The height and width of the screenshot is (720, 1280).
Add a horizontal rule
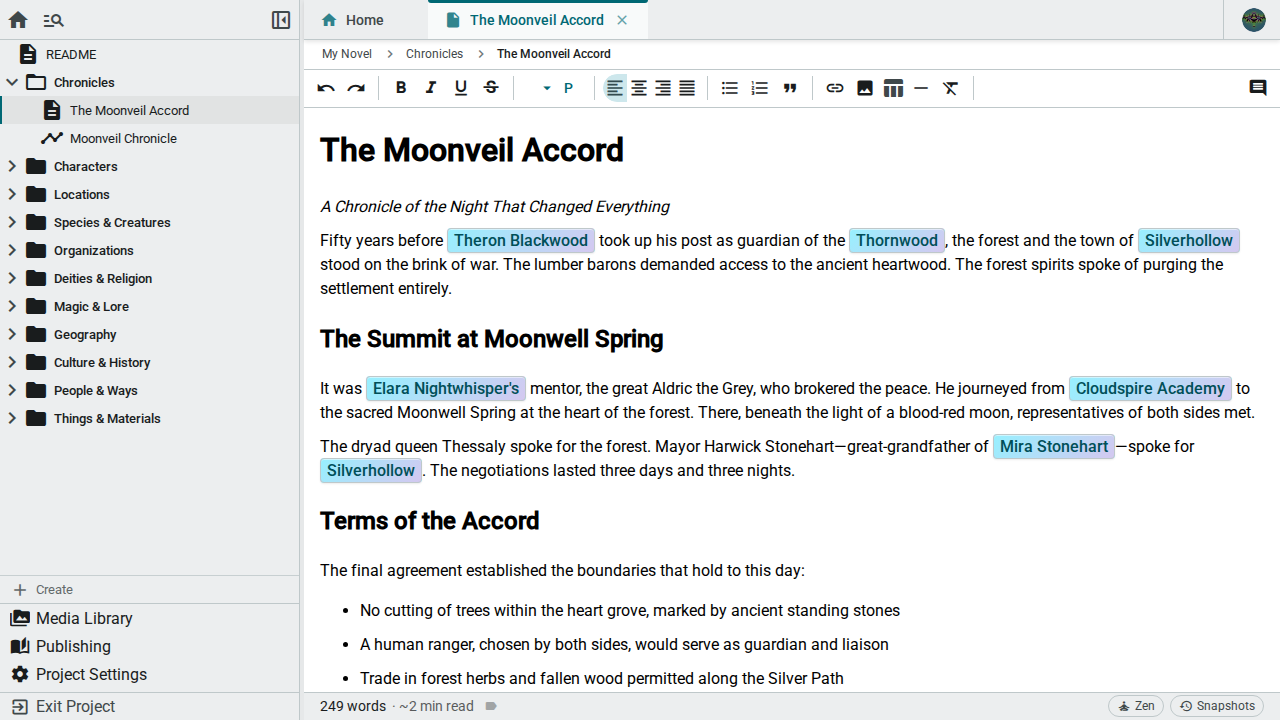click(x=921, y=88)
